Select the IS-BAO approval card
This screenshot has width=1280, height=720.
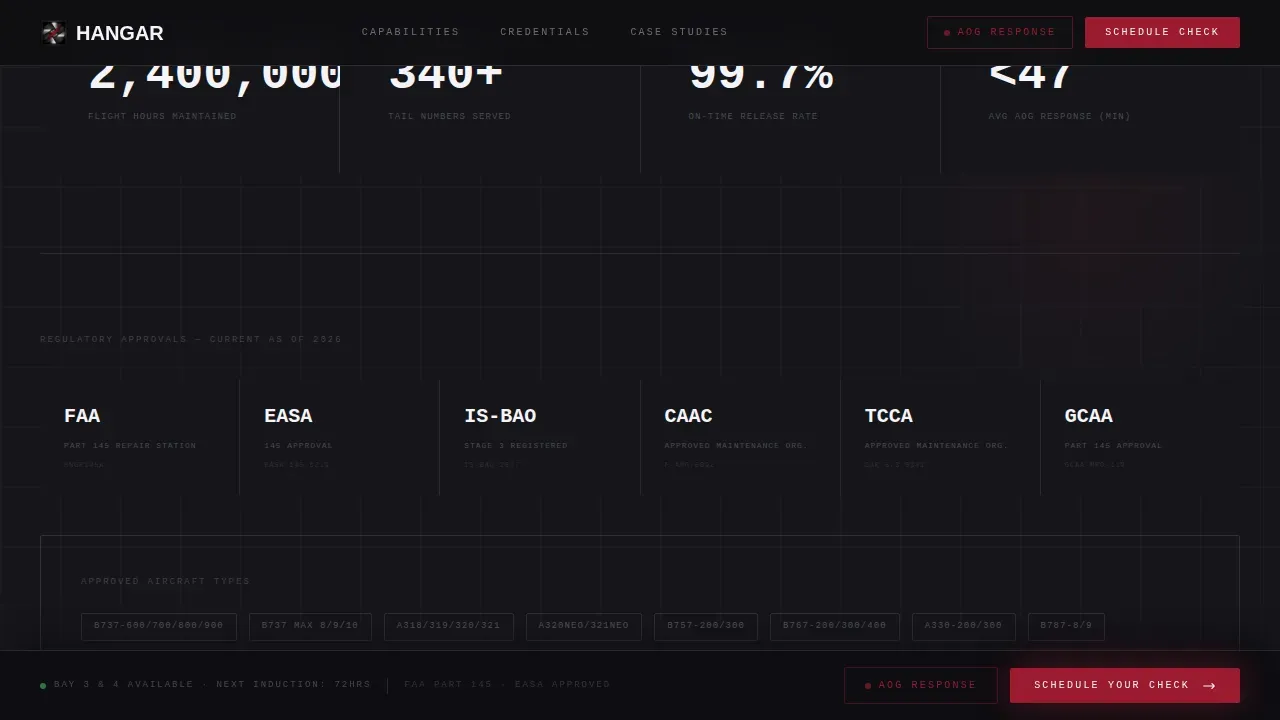(x=540, y=438)
